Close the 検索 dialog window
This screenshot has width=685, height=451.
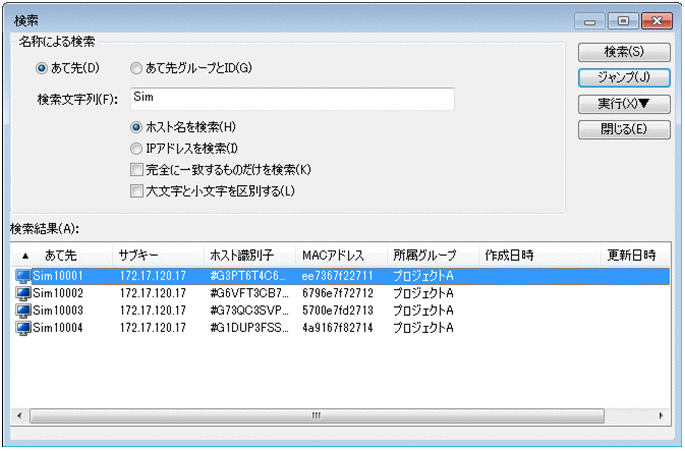click(x=657, y=21)
